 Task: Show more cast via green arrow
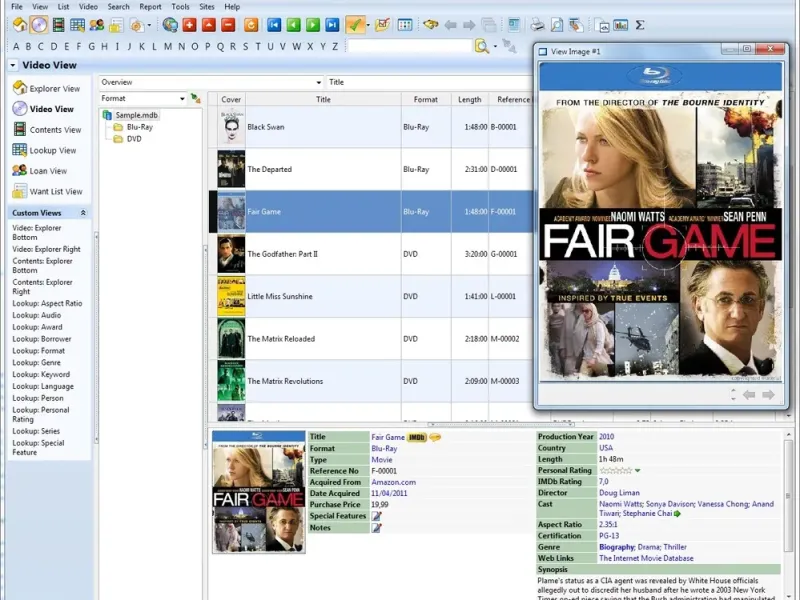click(x=678, y=514)
